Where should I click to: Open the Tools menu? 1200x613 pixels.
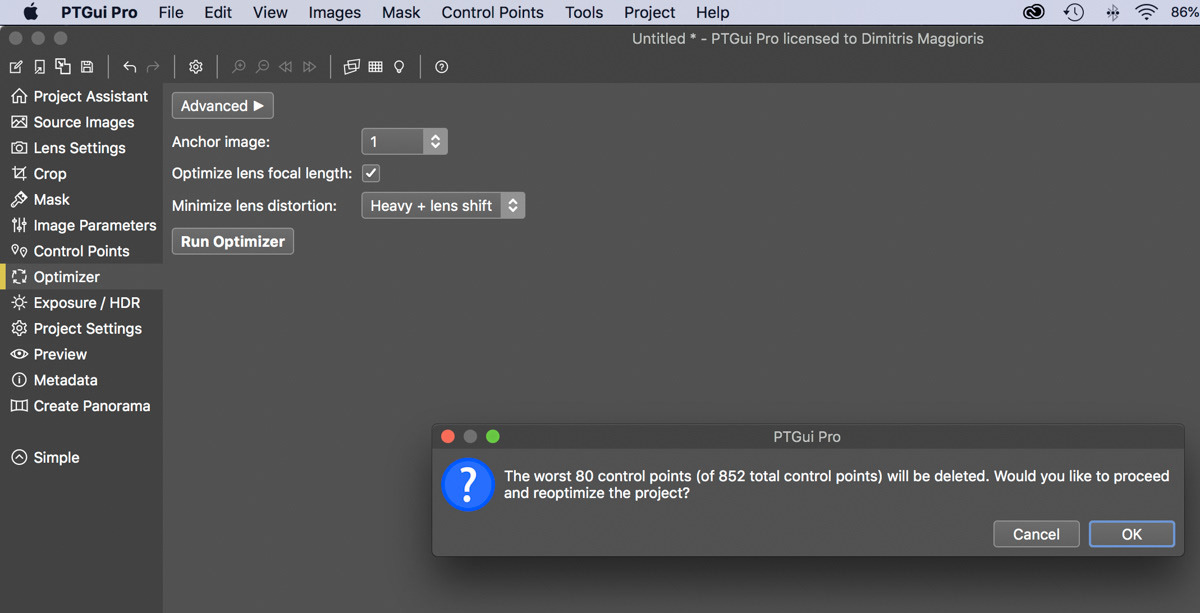[584, 12]
